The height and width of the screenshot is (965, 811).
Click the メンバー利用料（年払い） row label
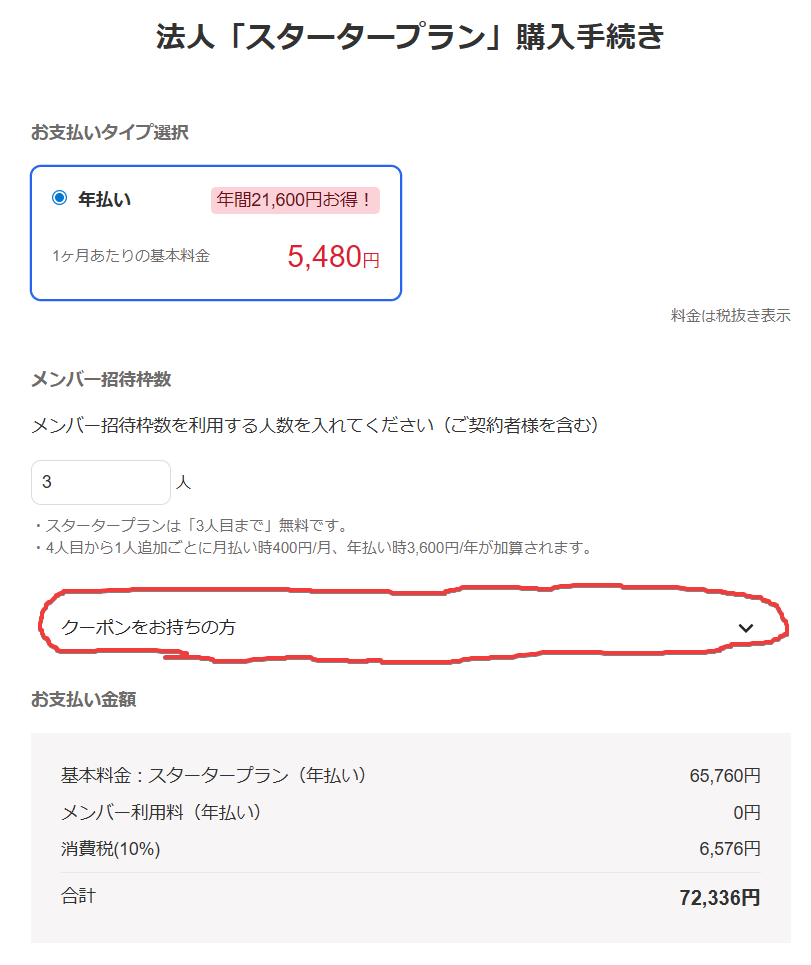coord(161,812)
